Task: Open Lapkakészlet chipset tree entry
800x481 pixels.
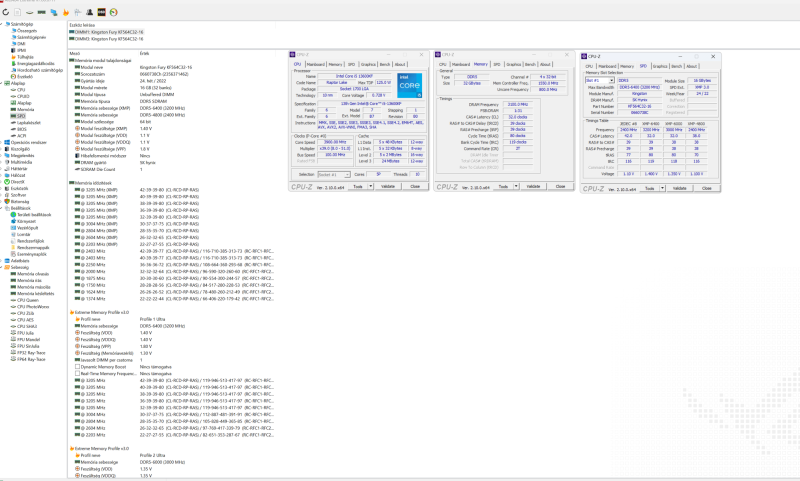Action: (x=29, y=123)
